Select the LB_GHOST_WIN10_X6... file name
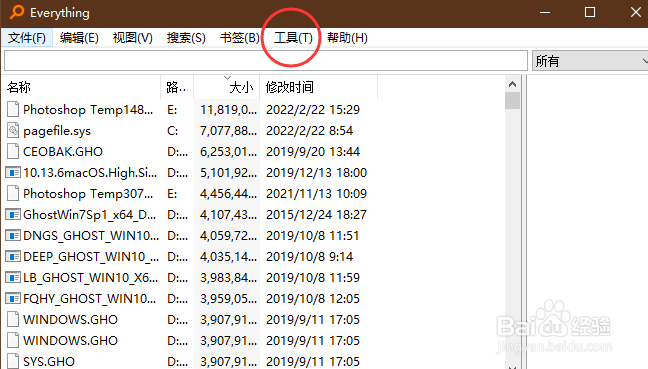Image resolution: width=648 pixels, height=369 pixels. [x=91, y=278]
